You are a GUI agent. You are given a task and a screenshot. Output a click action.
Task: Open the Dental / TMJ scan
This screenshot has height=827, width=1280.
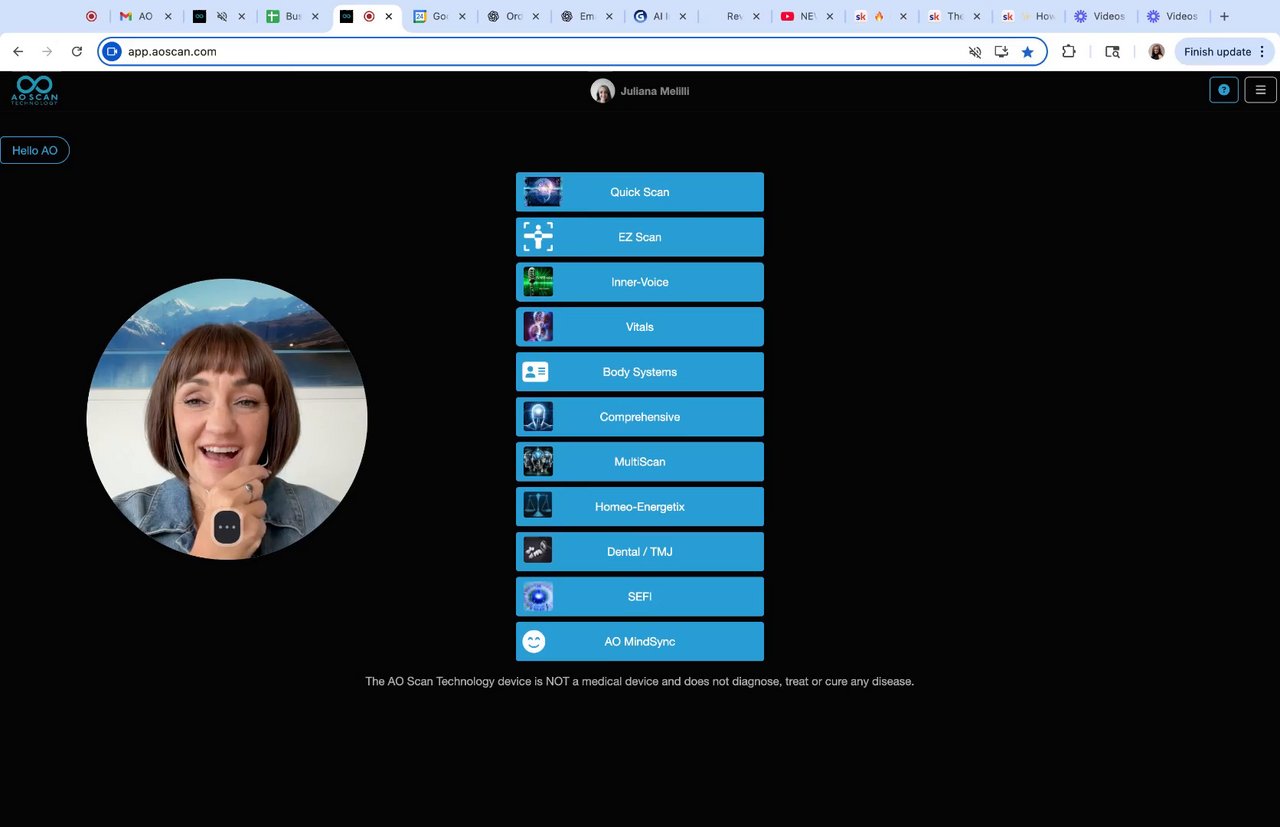click(640, 552)
